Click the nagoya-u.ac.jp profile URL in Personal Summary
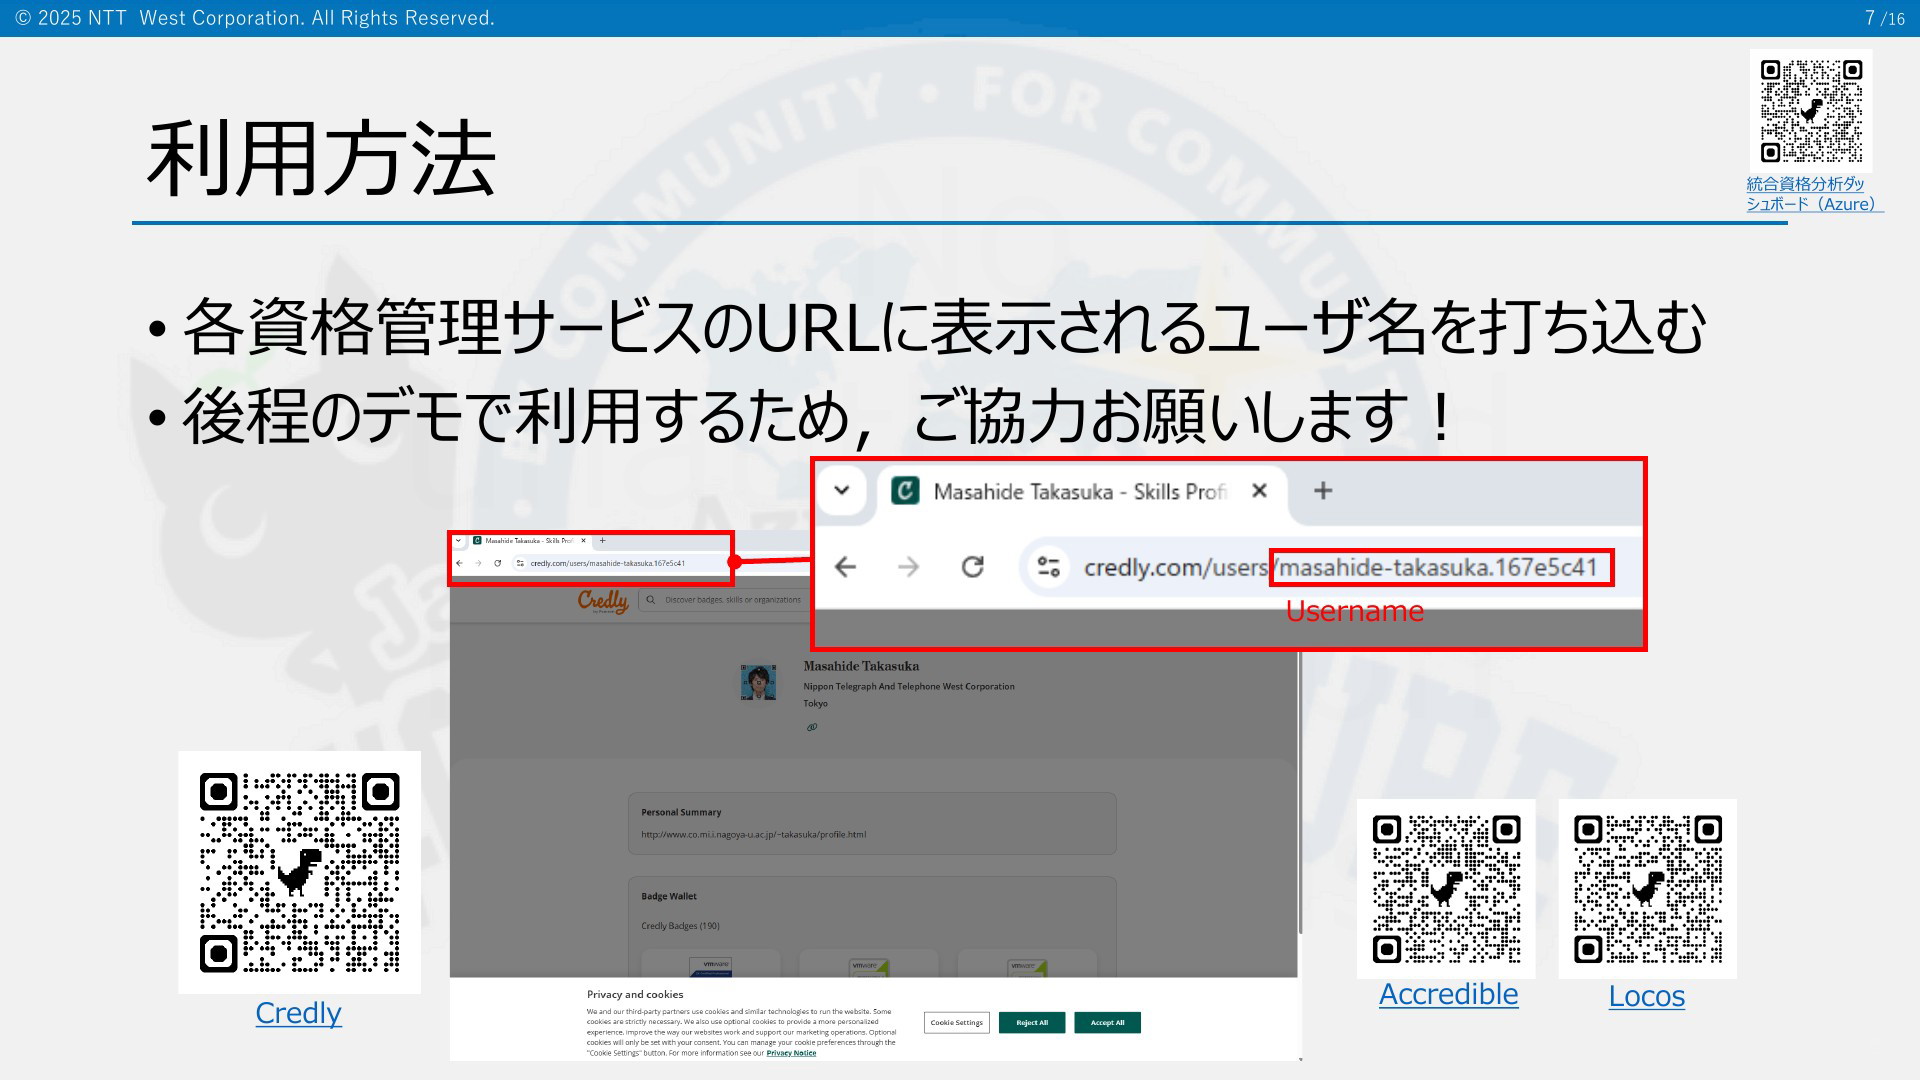This screenshot has height=1080, width=1920. coord(754,834)
